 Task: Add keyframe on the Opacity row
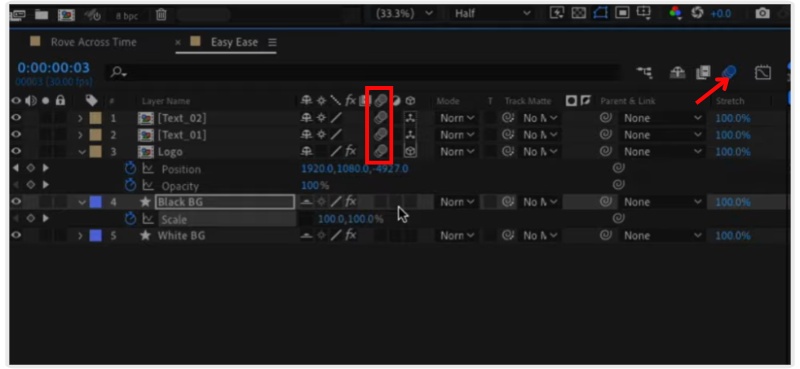(x=31, y=186)
